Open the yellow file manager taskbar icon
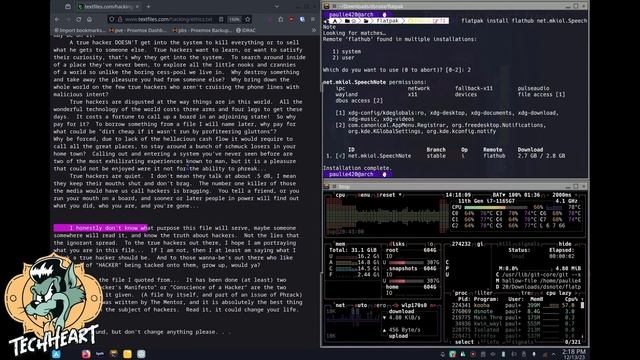The image size is (640, 360). coord(127,354)
